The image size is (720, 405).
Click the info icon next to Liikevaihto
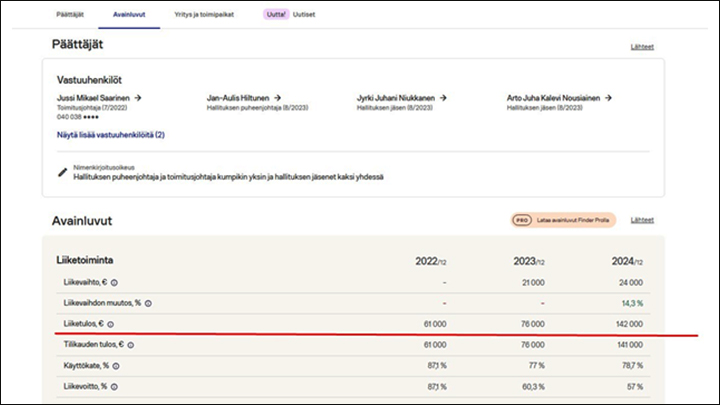[115, 283]
